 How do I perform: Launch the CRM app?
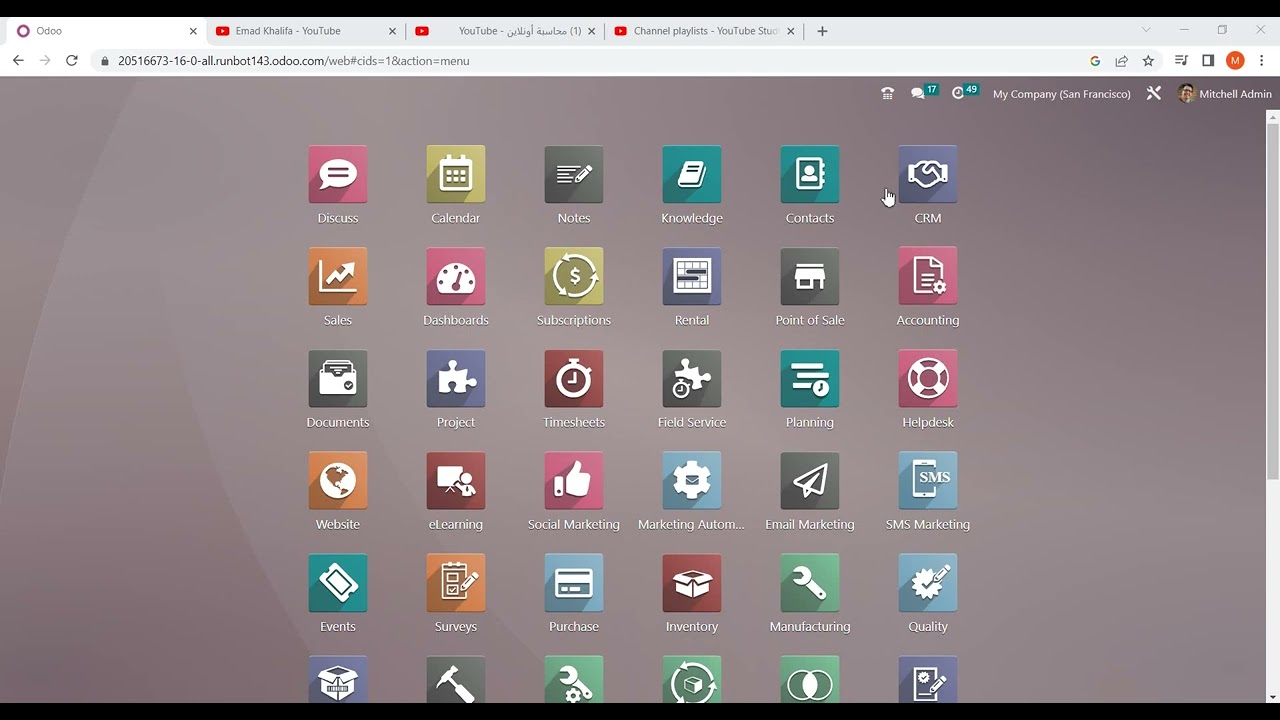coord(928,175)
